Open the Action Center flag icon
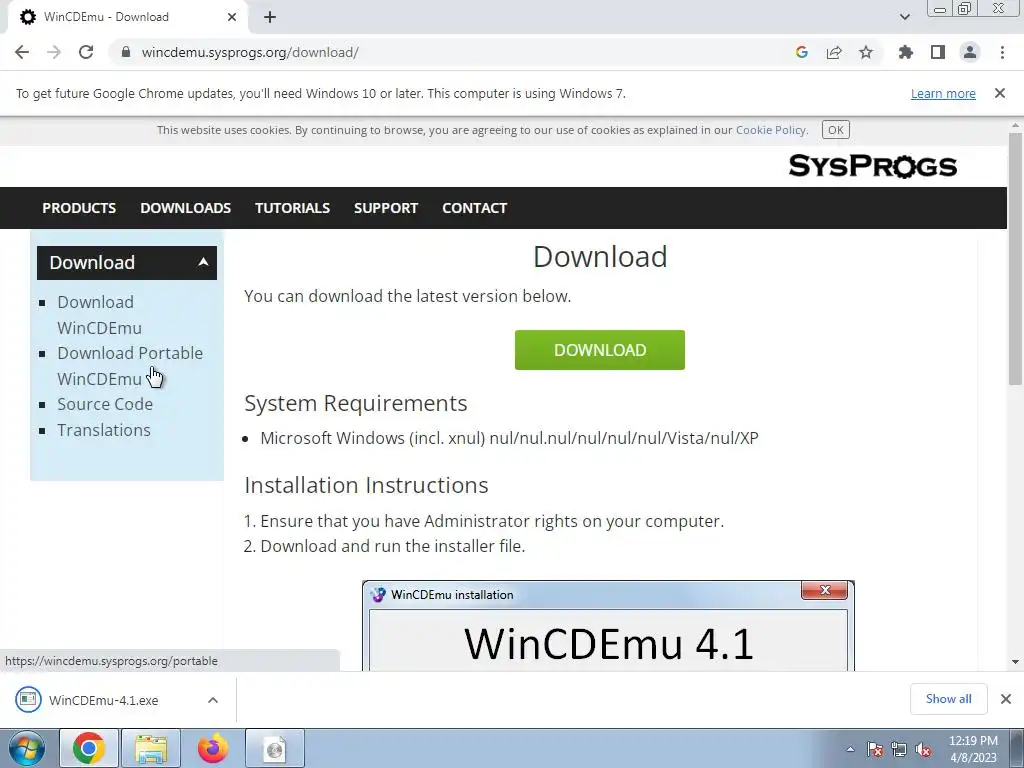The height and width of the screenshot is (768, 1024). [x=875, y=749]
